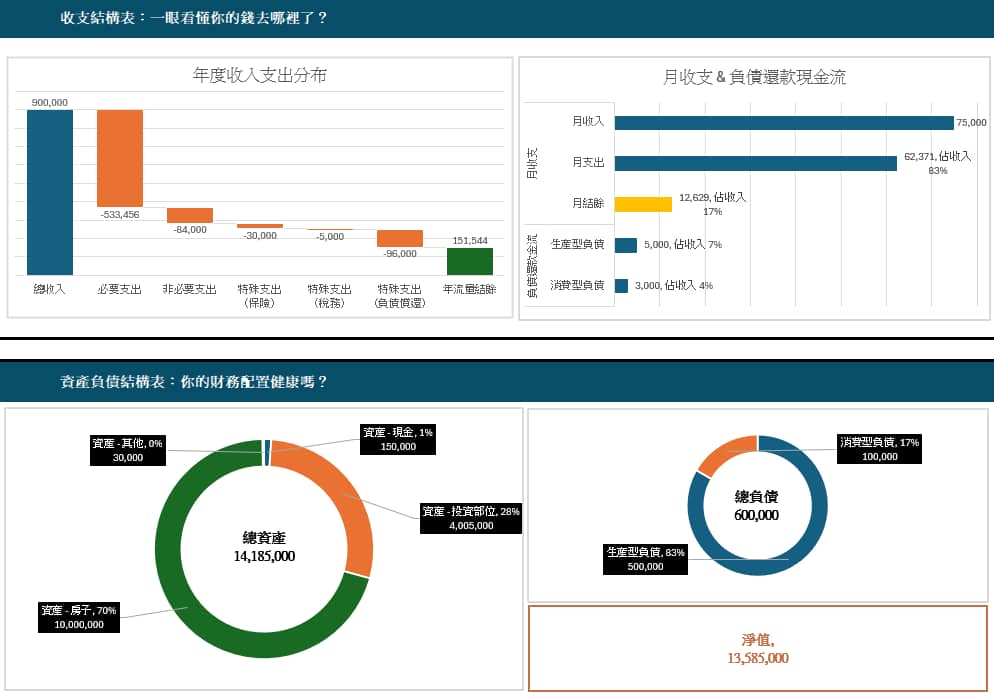Click the 月收入 horizontal bar showing 75,000

click(x=783, y=122)
